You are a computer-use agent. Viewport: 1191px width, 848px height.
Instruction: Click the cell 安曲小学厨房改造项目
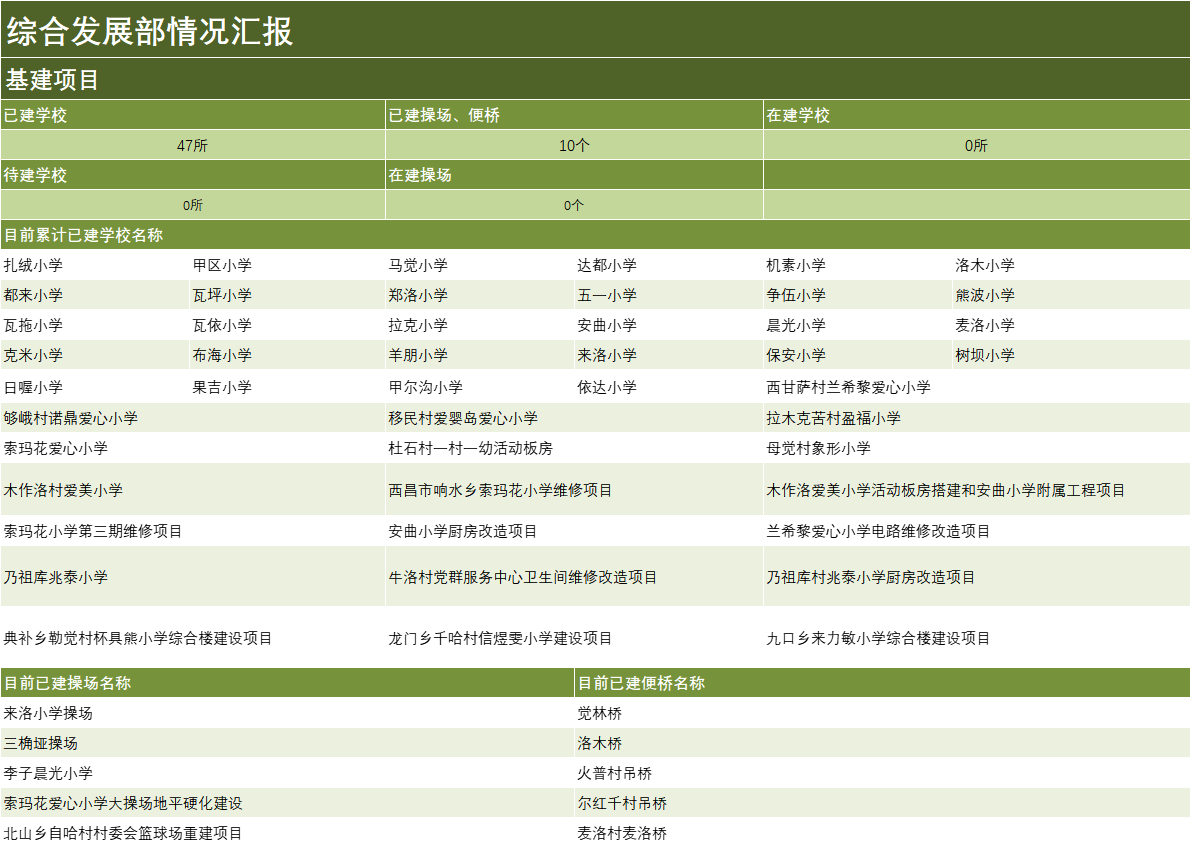coord(574,531)
